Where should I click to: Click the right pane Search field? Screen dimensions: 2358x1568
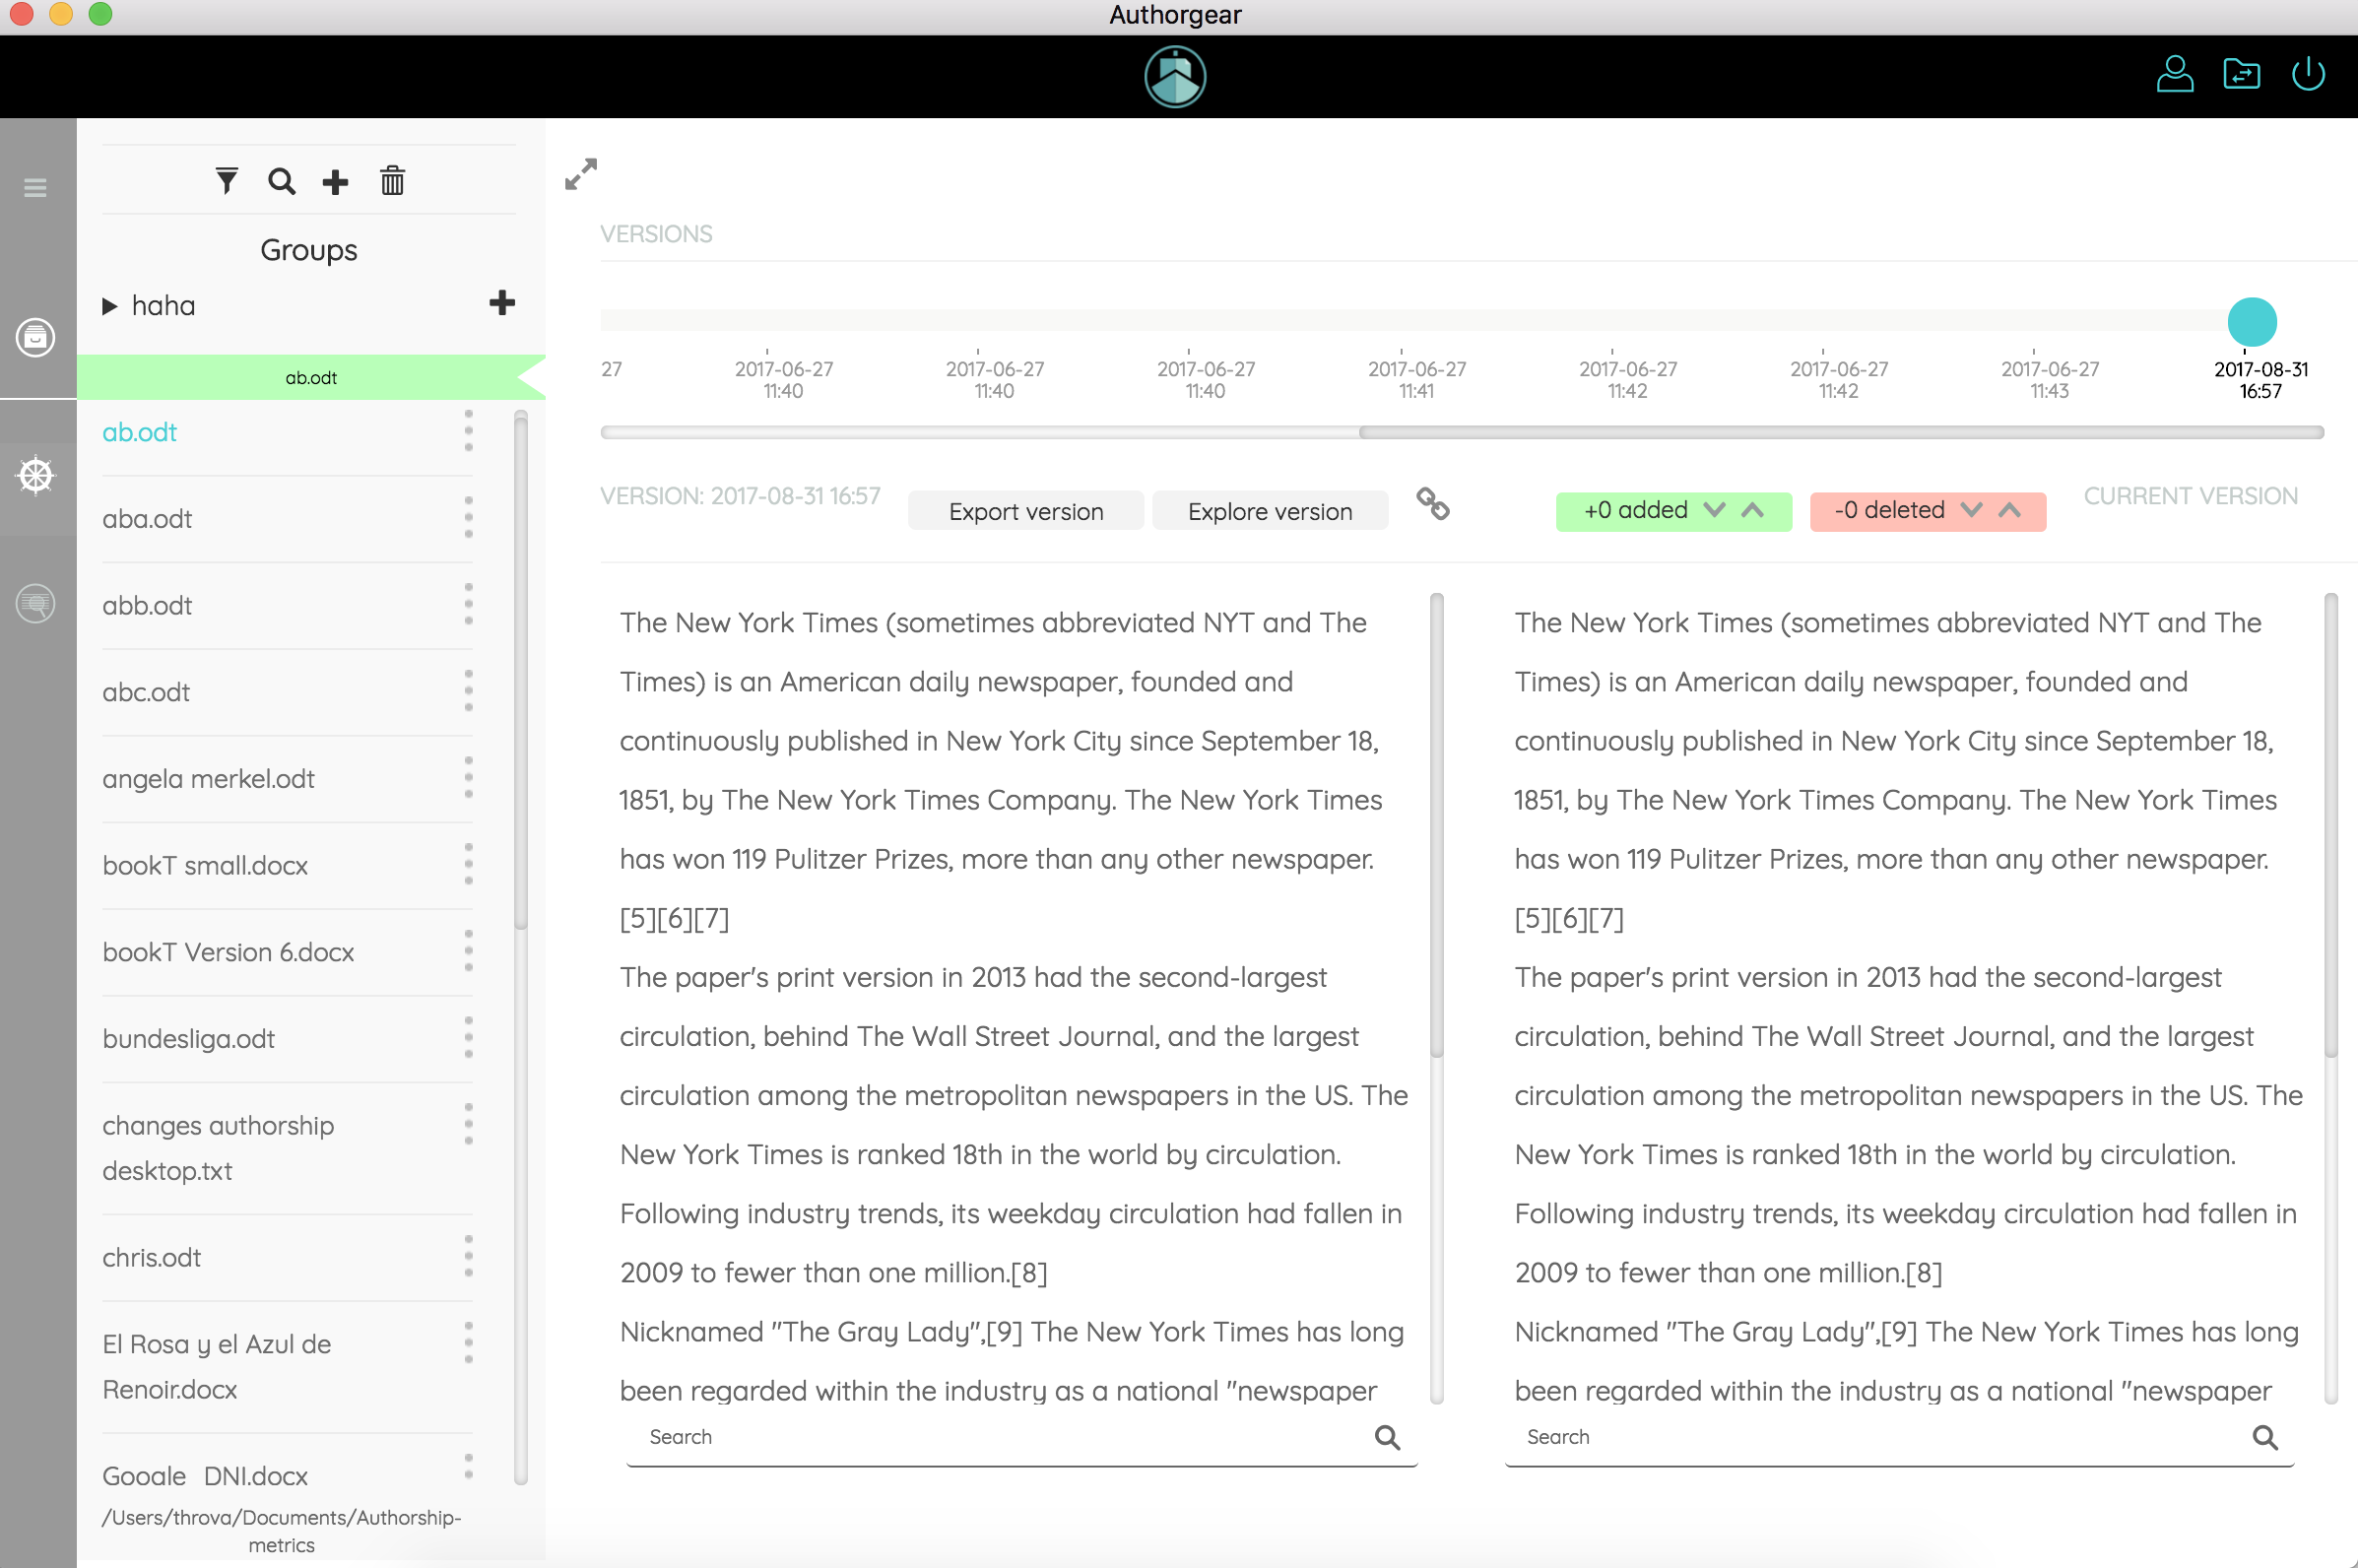click(1899, 1438)
